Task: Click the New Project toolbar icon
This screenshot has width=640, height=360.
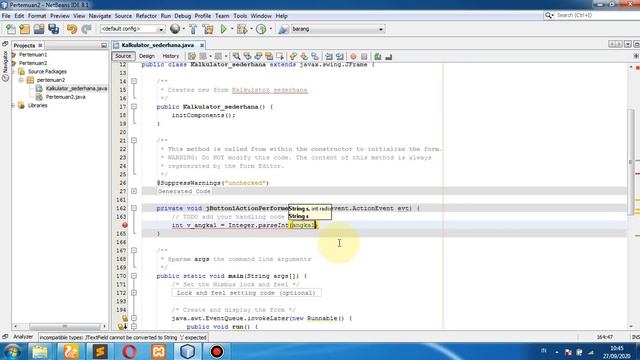Action: pyautogui.click(x=25, y=29)
